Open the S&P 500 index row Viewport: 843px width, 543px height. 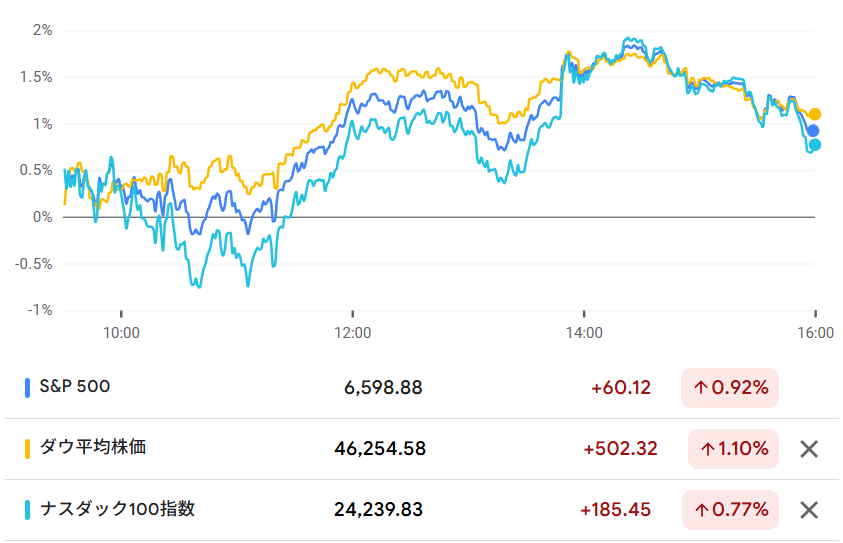pyautogui.click(x=75, y=387)
